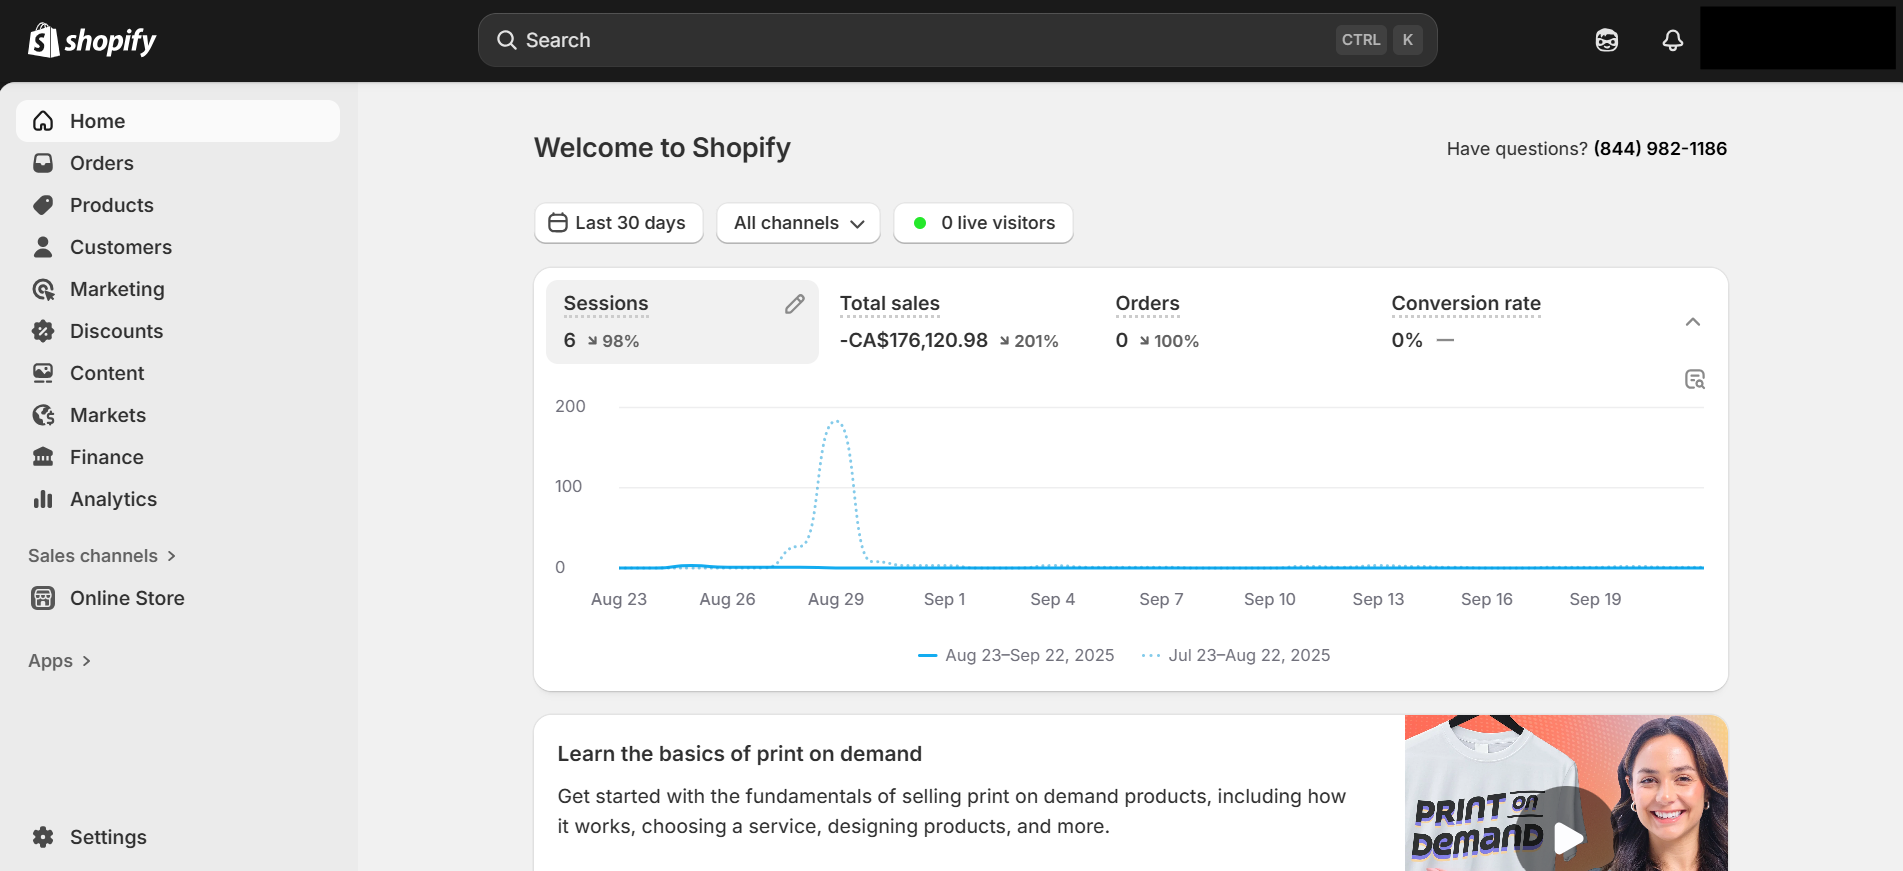Expand the Apps section
This screenshot has height=871, width=1903.
[60, 661]
